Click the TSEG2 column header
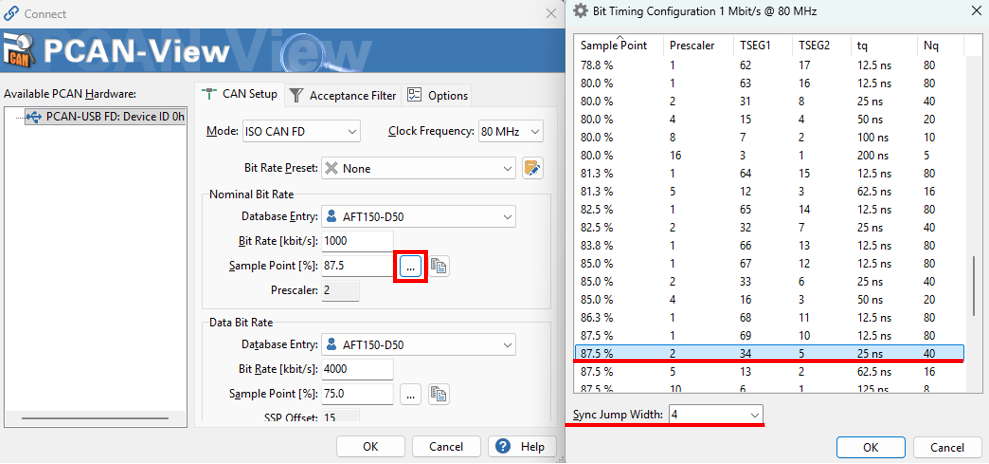Viewport: 989px width, 464px height. [x=822, y=45]
